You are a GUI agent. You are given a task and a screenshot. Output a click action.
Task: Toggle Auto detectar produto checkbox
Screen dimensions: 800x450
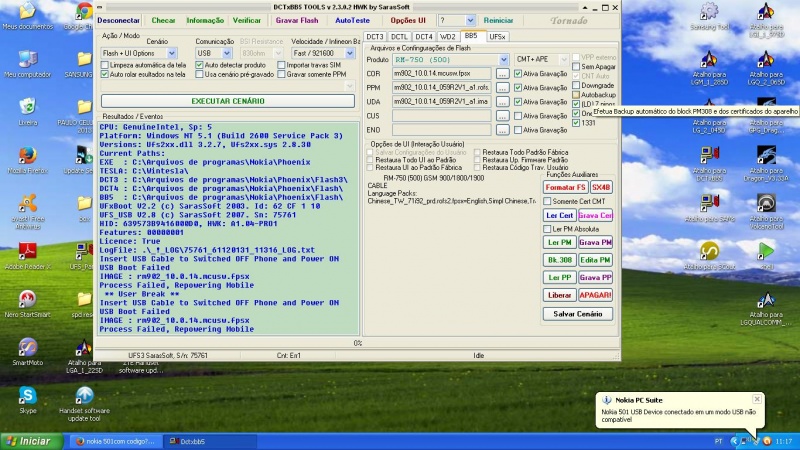[x=199, y=65]
